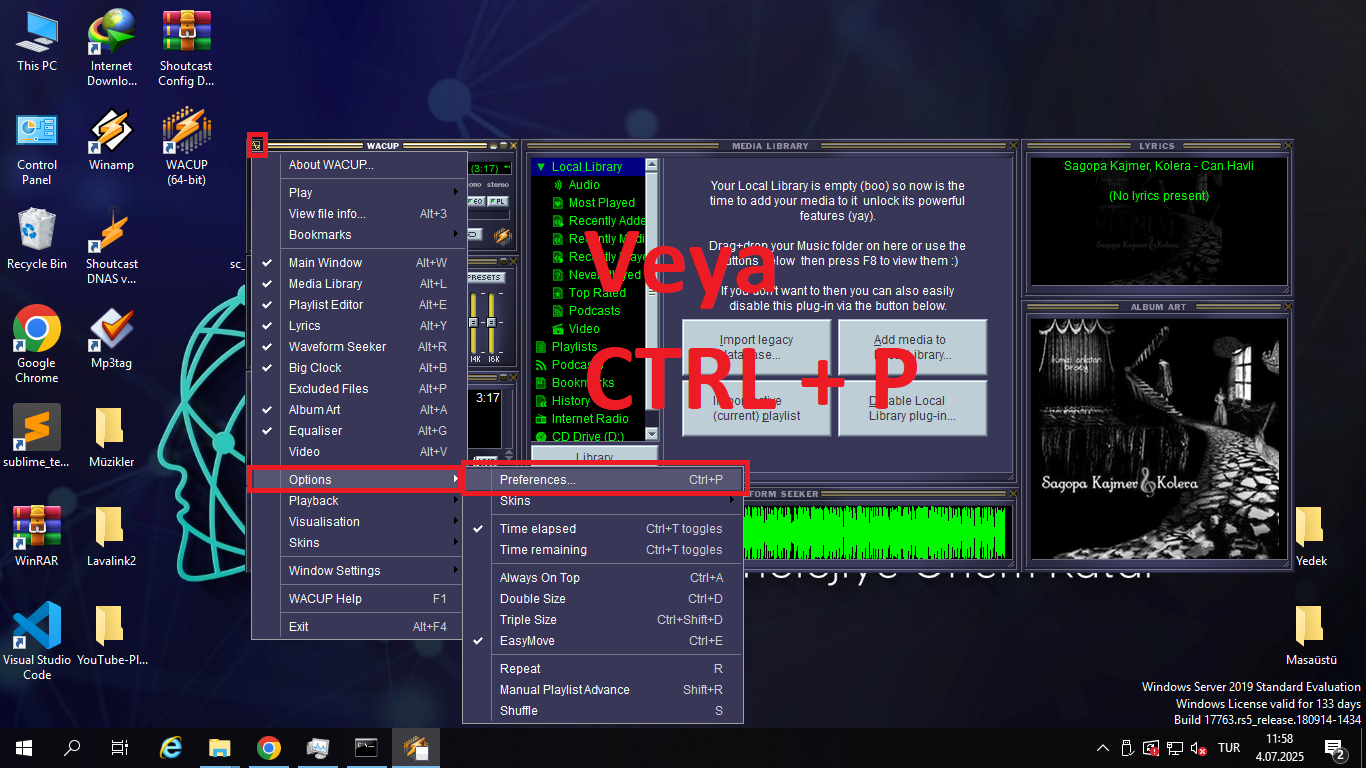Open WACUP Help menu entry
The height and width of the screenshot is (768, 1366).
(358, 599)
